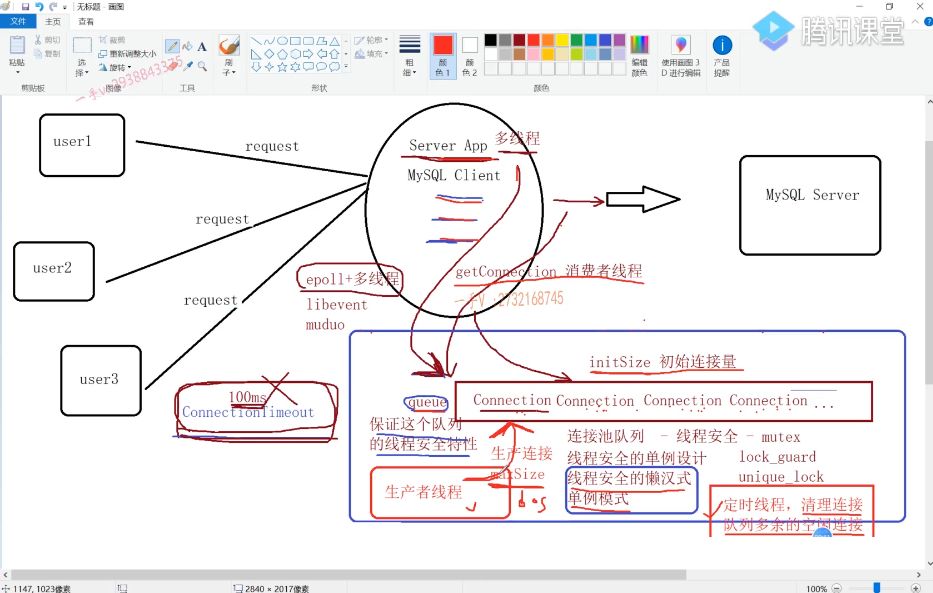Click the zoom slider handle in status bar
This screenshot has height=593, width=933.
(x=876, y=588)
